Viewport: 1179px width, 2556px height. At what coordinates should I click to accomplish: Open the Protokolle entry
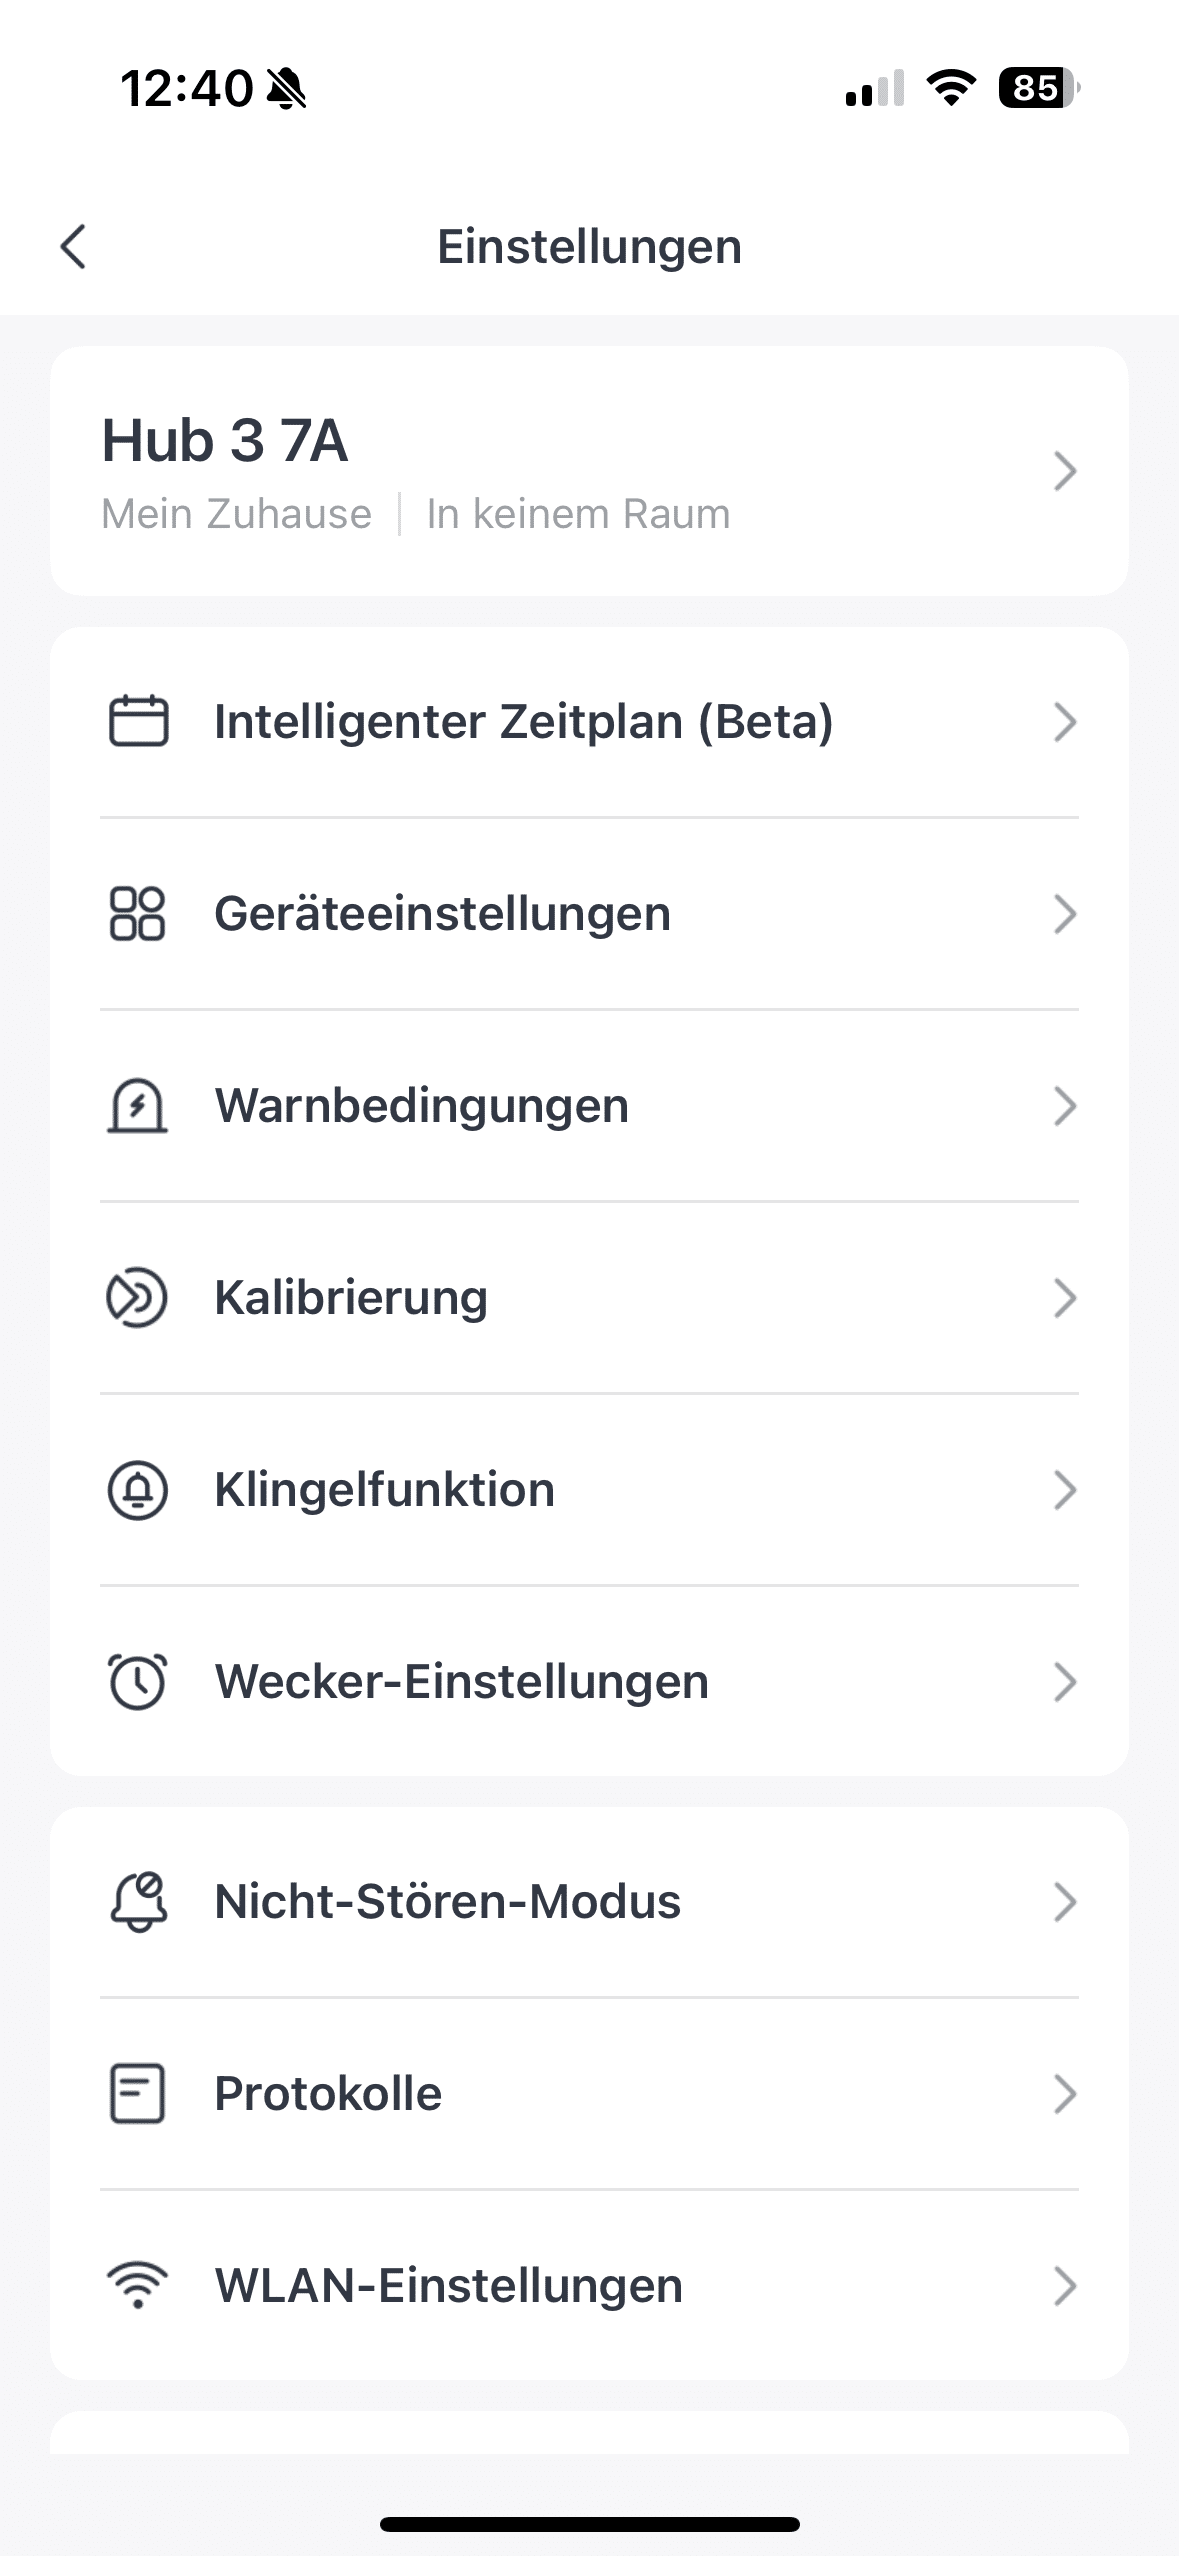[328, 2093]
